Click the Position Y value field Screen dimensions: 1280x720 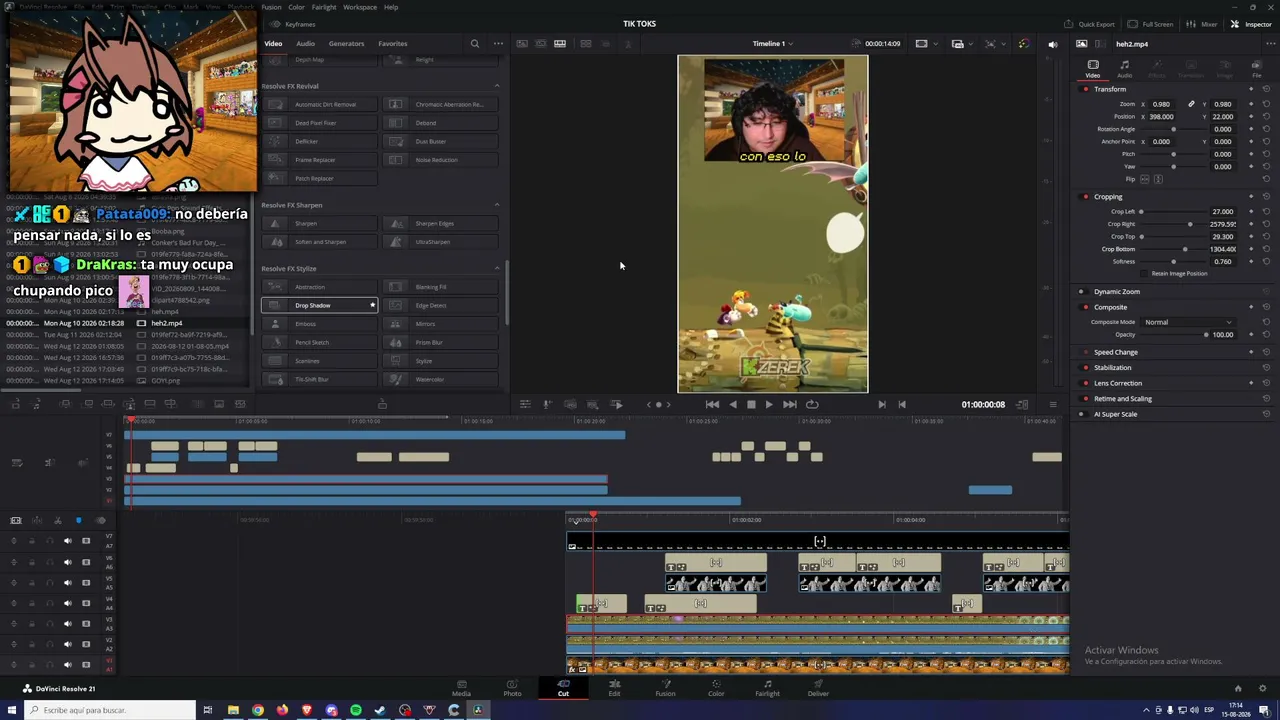tap(1223, 117)
